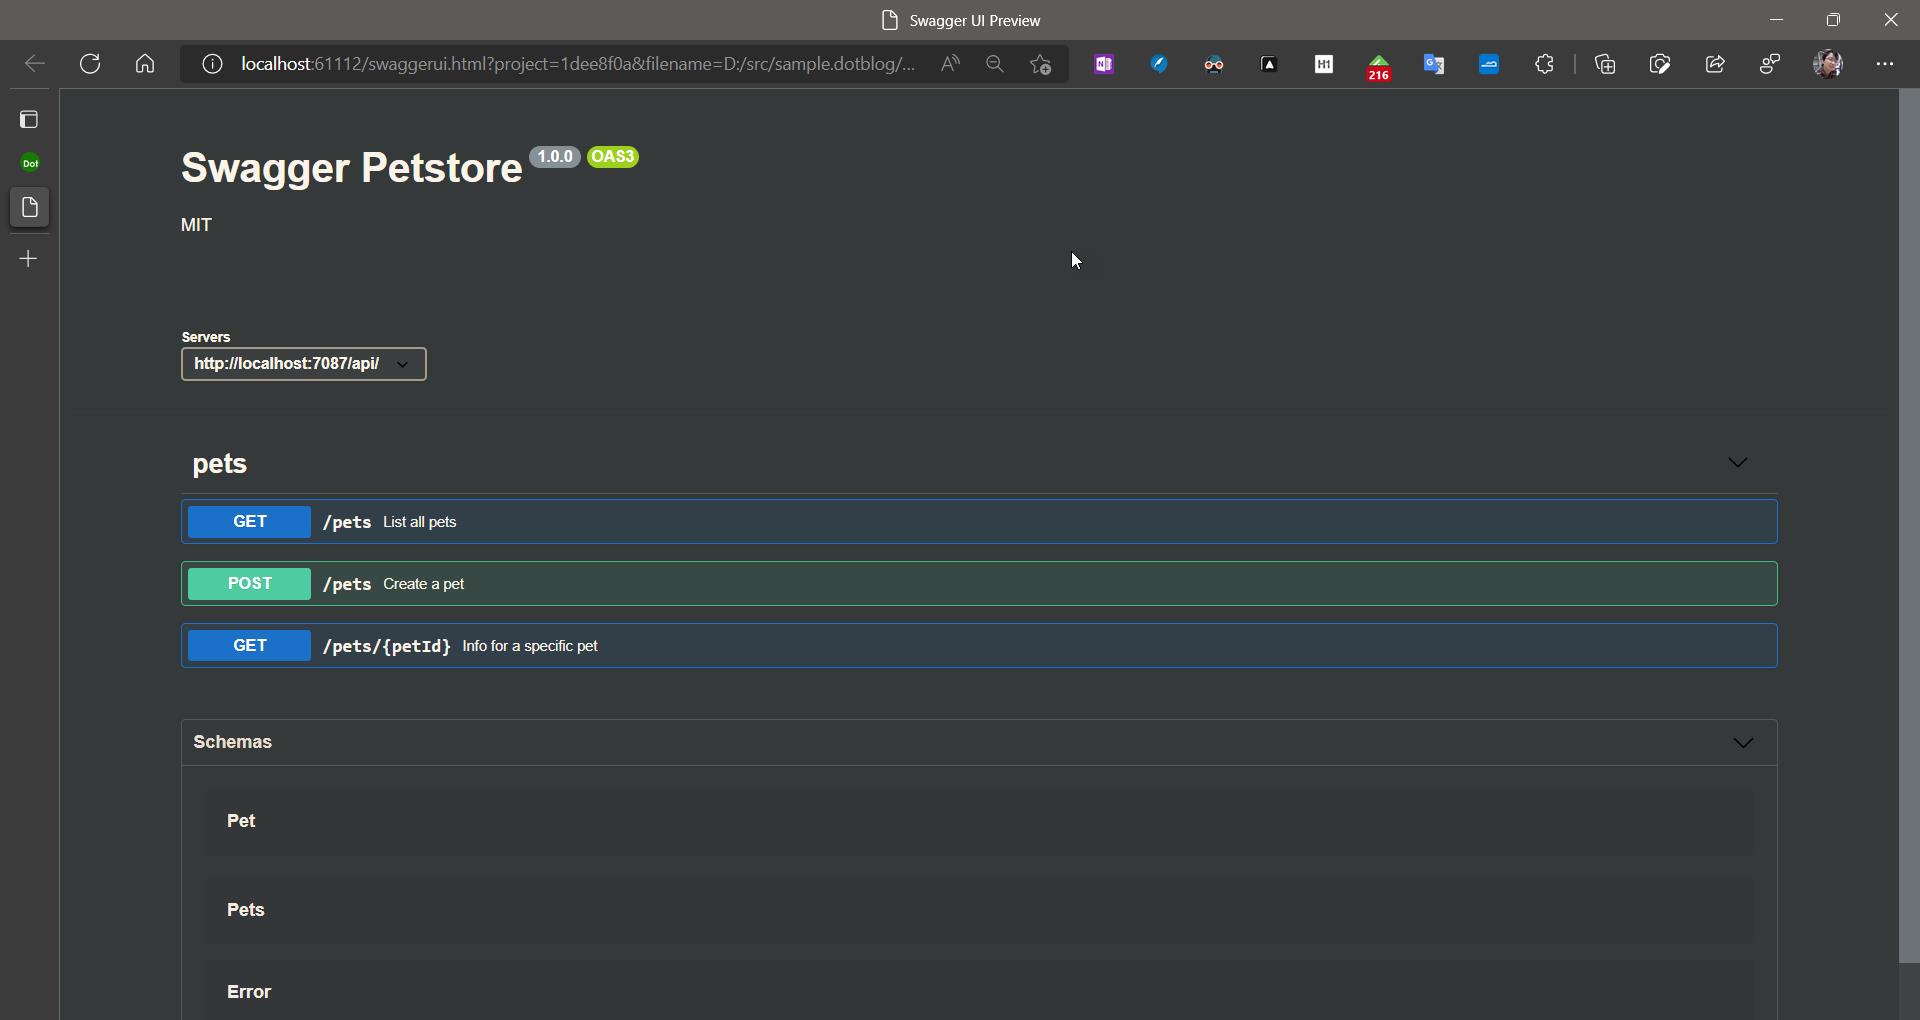The image size is (1920, 1020).
Task: Collapse the pets section chevron
Action: tap(1737, 462)
